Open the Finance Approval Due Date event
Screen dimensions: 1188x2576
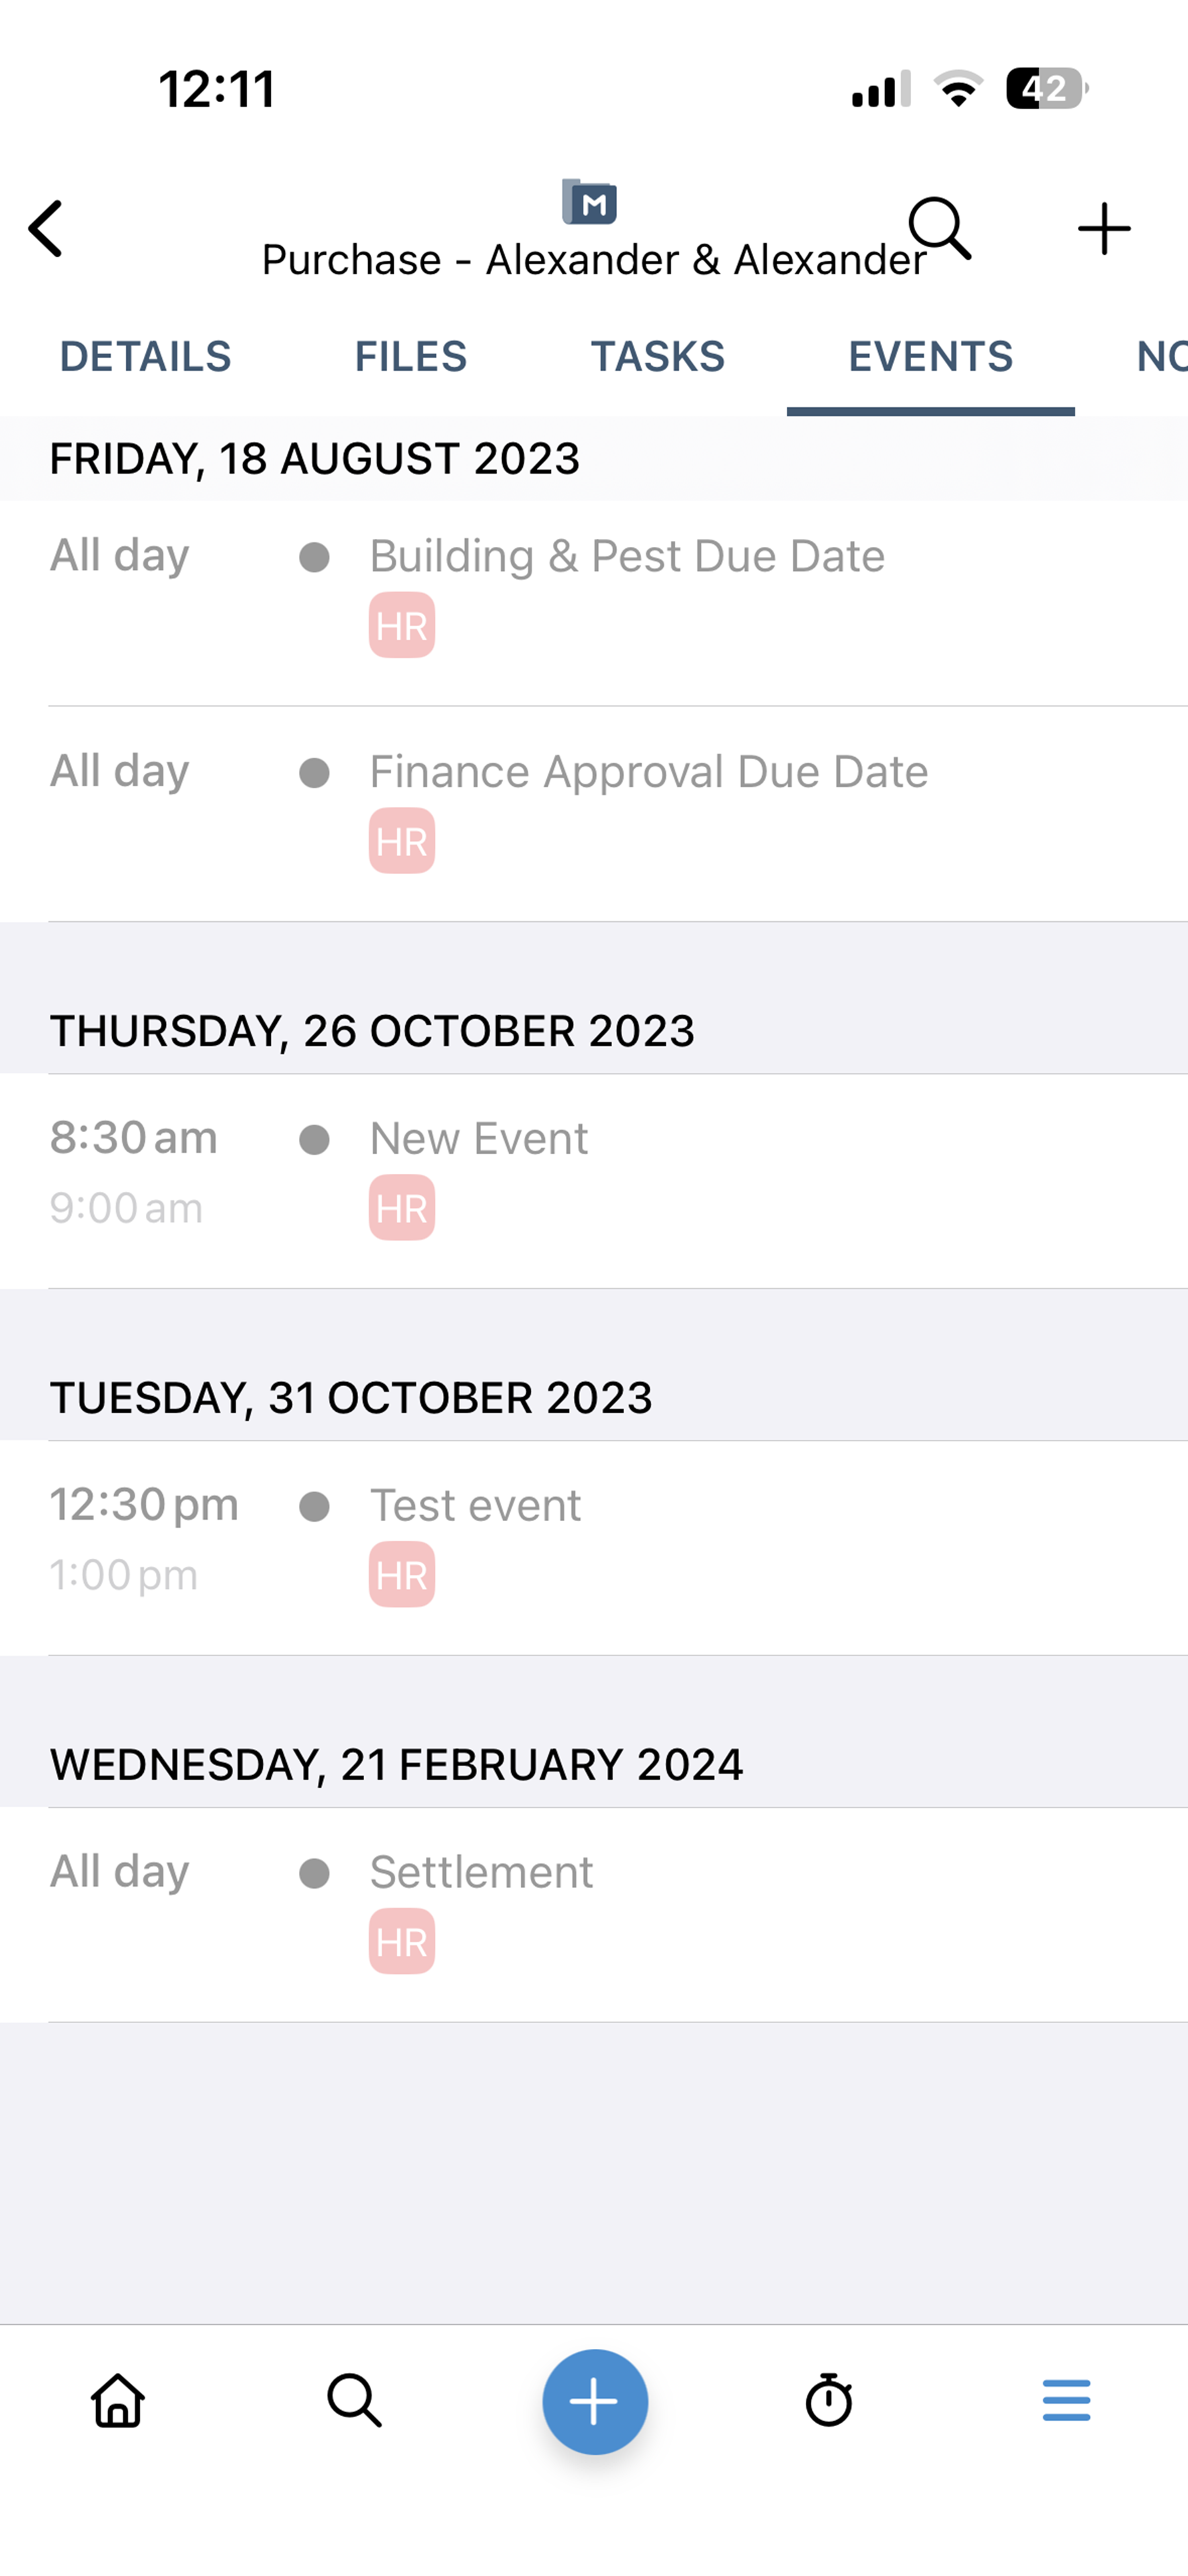click(648, 773)
